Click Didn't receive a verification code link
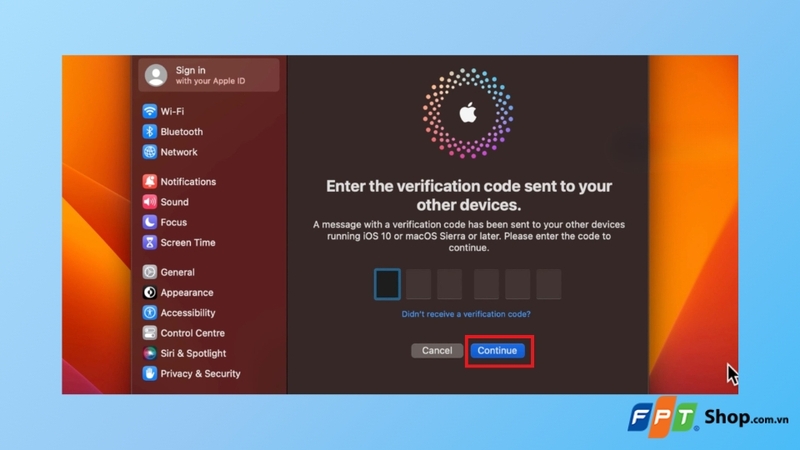This screenshot has height=450, width=800. [x=466, y=314]
